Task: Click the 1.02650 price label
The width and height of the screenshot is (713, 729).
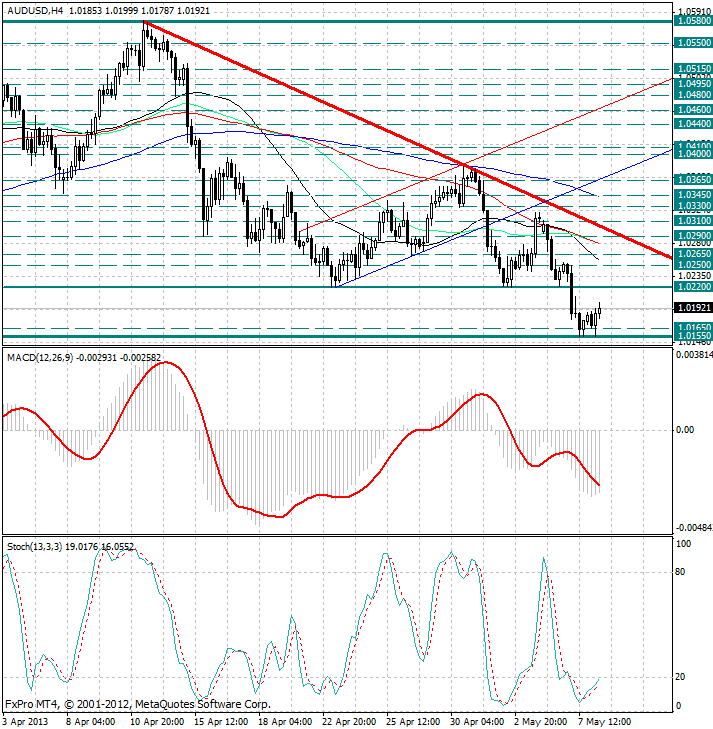Action: (x=693, y=254)
